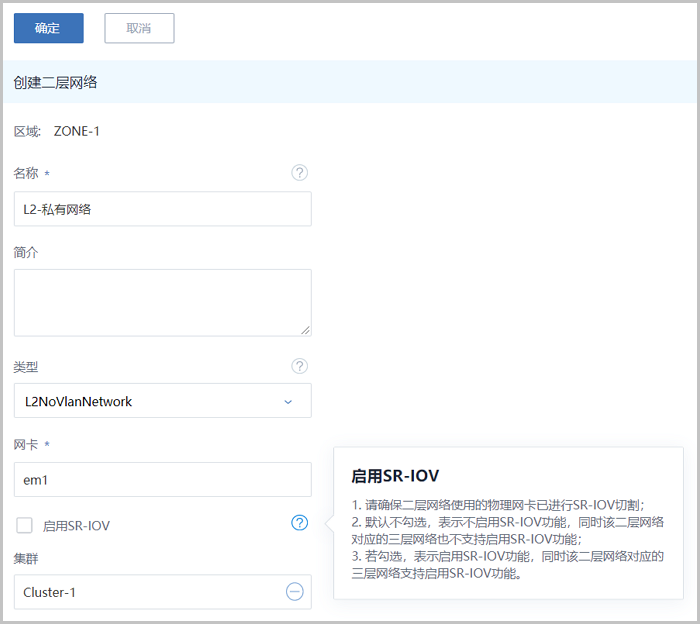Select the ZONE-1 zone value text
700x624 pixels.
tap(77, 131)
